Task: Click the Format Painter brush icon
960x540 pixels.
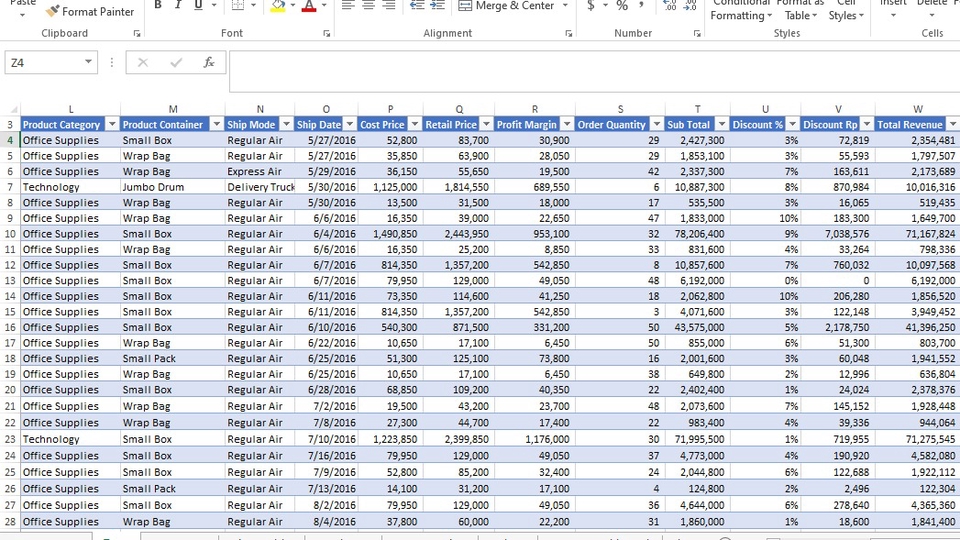Action: click(53, 10)
